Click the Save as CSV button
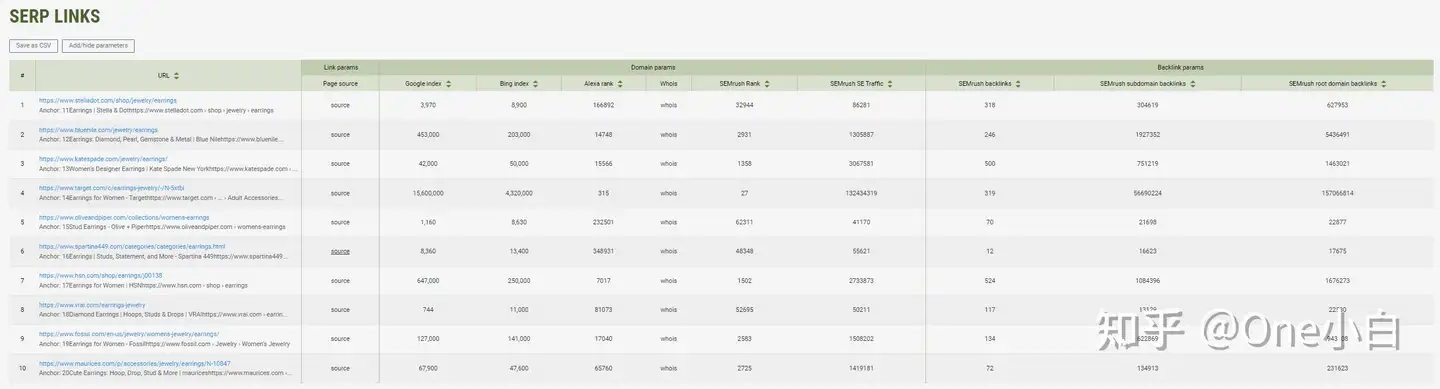The width and height of the screenshot is (1440, 389). pos(33,46)
